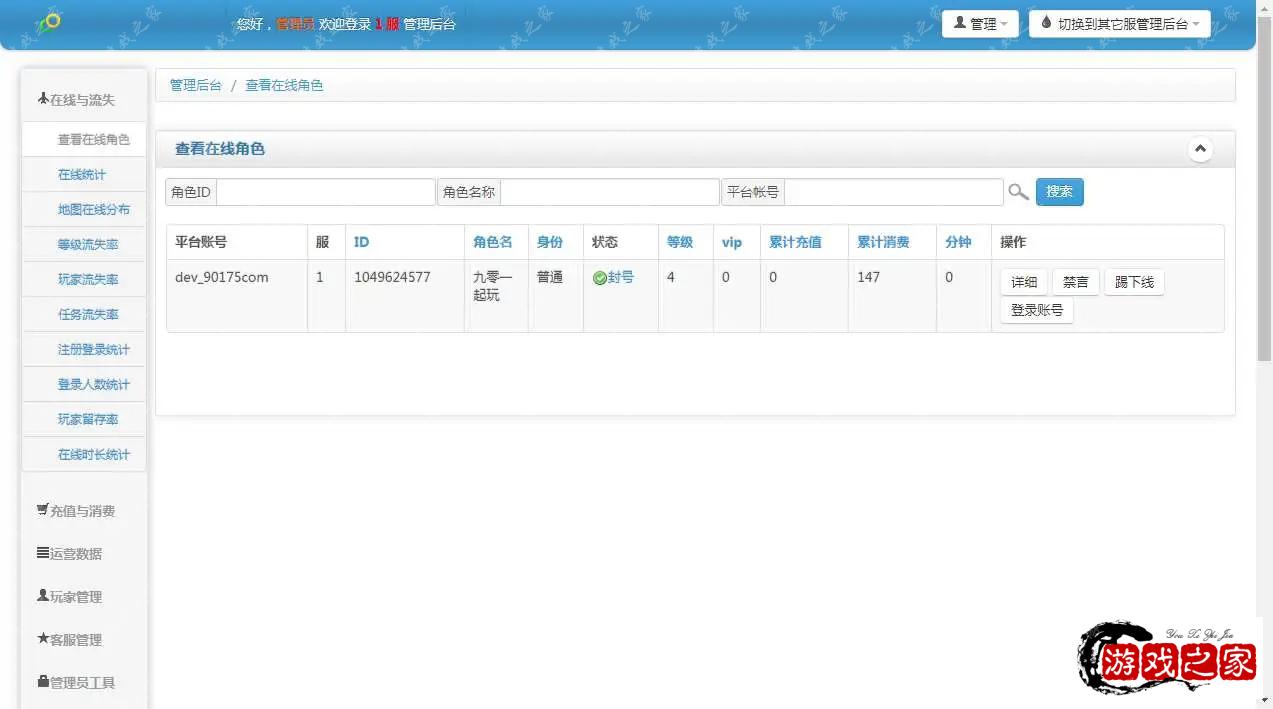1273x709 pixels.
Task: Click the 登录账号 button
Action: click(x=1036, y=311)
